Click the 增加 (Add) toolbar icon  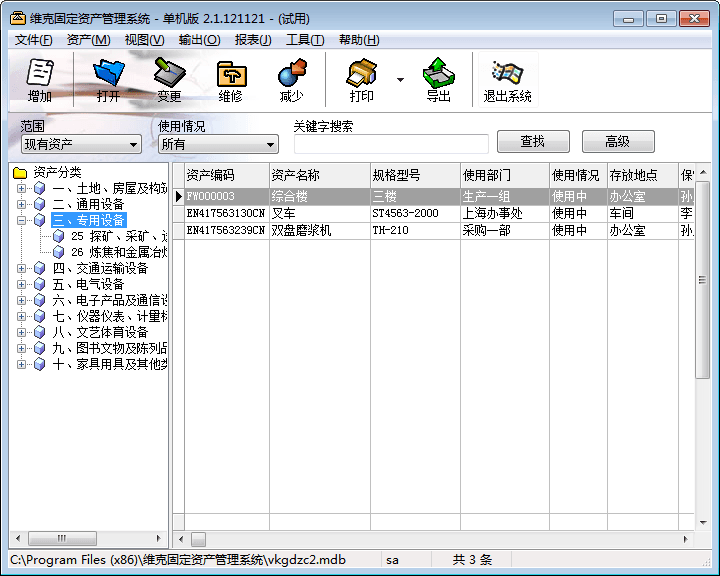click(x=40, y=80)
